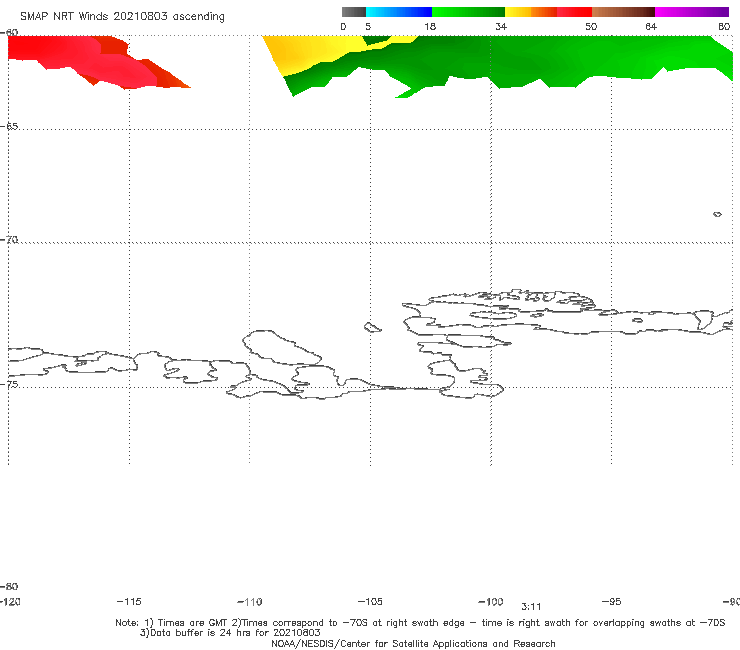Click the color bar label '34'
This screenshot has width=740, height=650.
[x=501, y=27]
